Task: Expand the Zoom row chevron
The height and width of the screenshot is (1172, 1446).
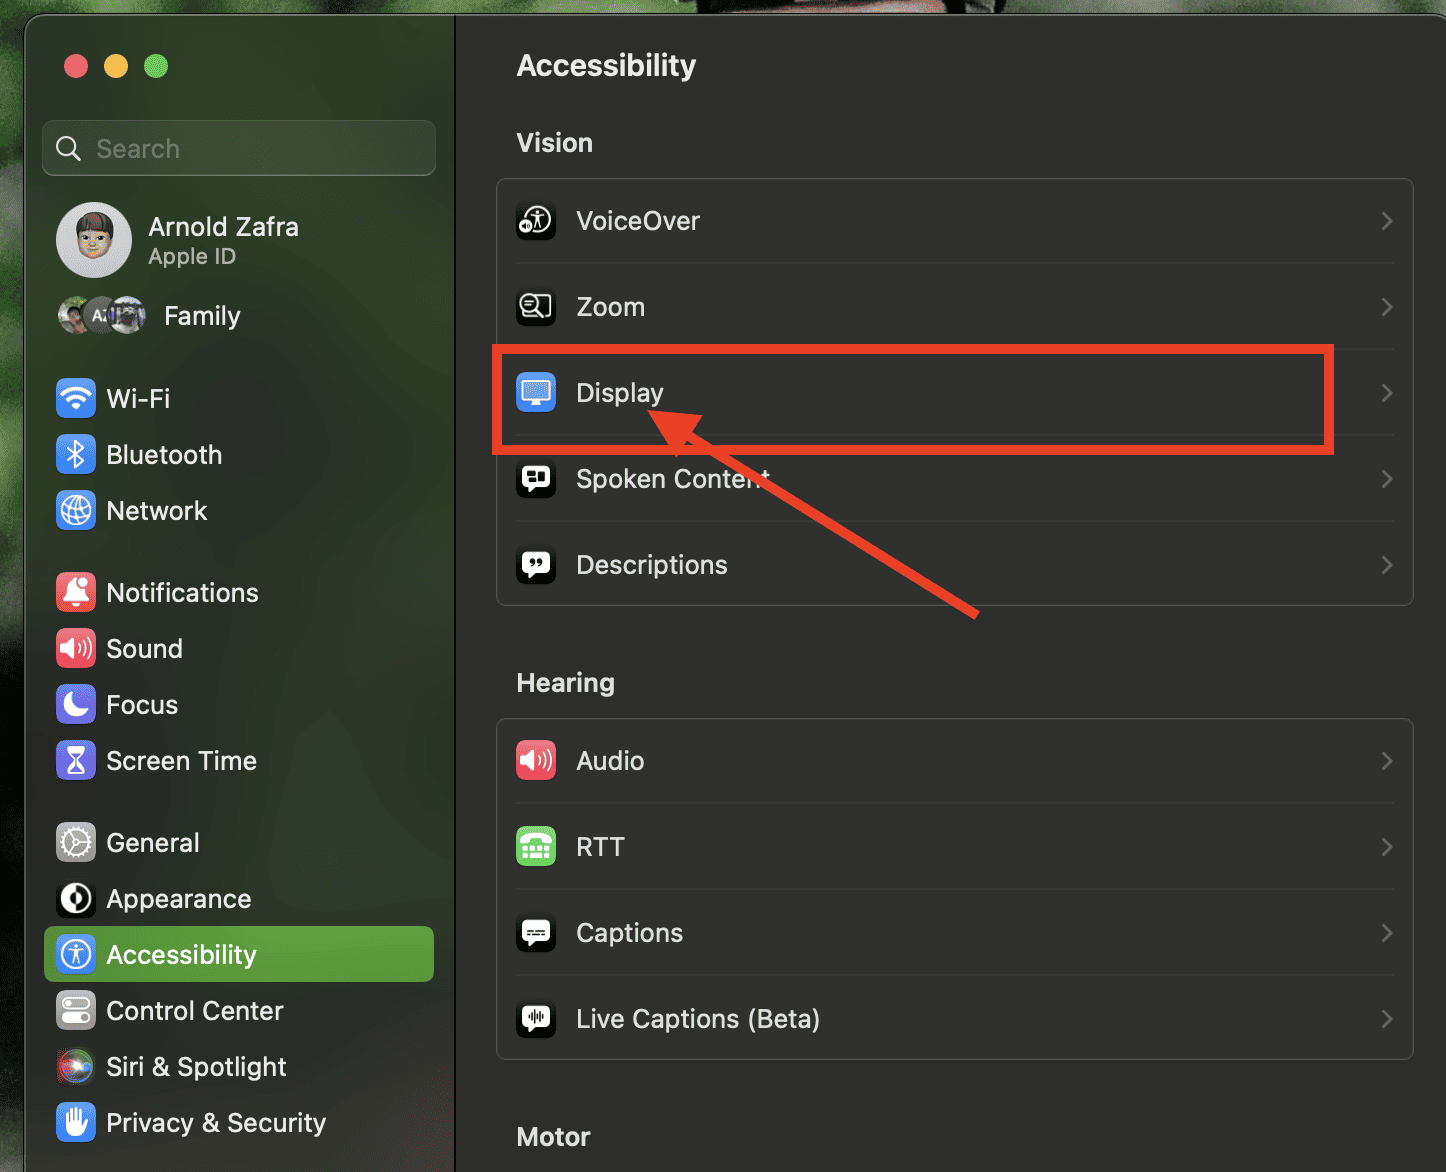Action: point(1386,307)
